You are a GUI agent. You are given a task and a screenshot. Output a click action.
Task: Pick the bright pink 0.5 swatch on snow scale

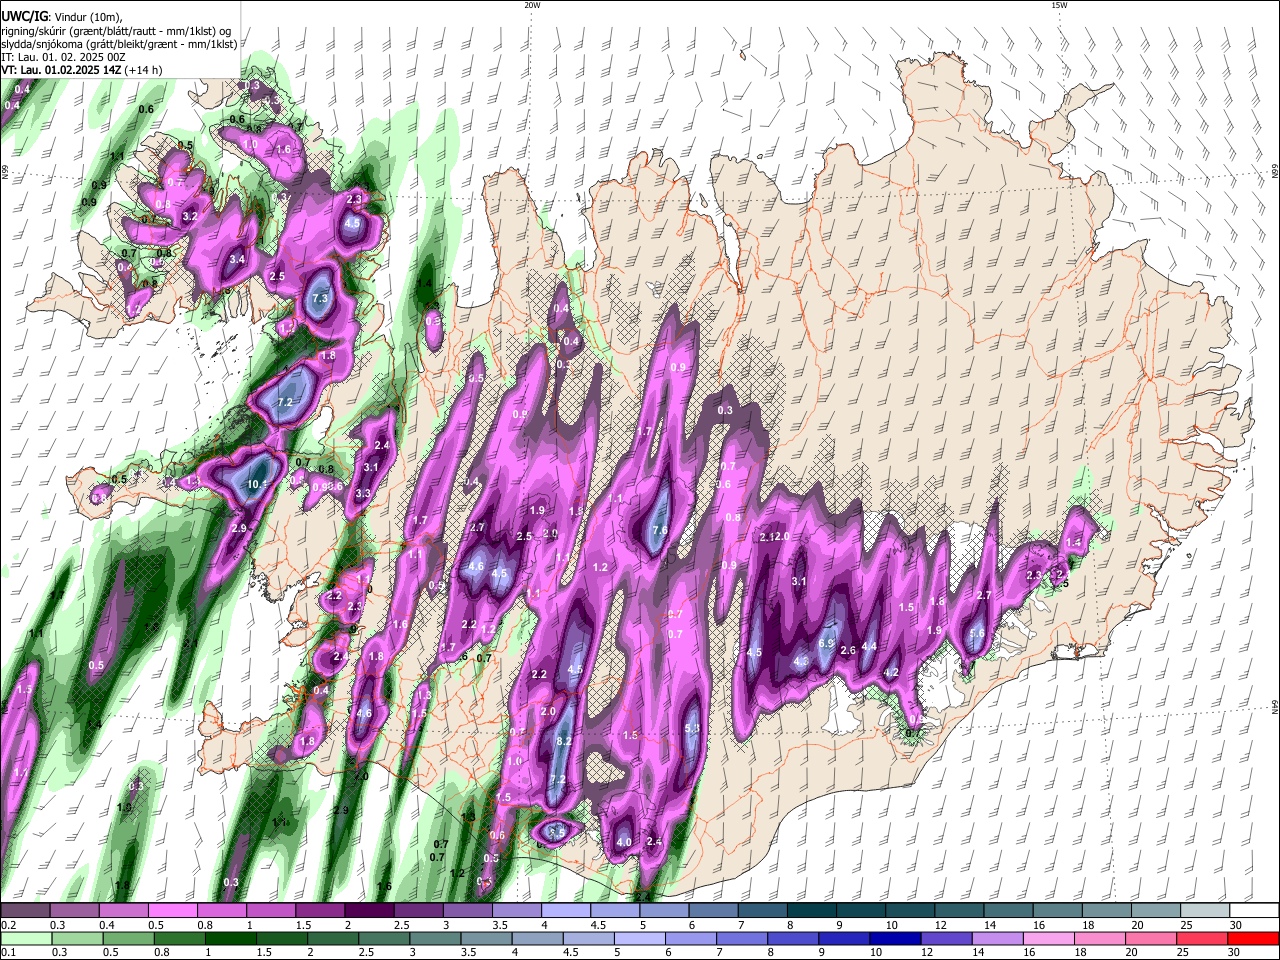pyautogui.click(x=172, y=911)
